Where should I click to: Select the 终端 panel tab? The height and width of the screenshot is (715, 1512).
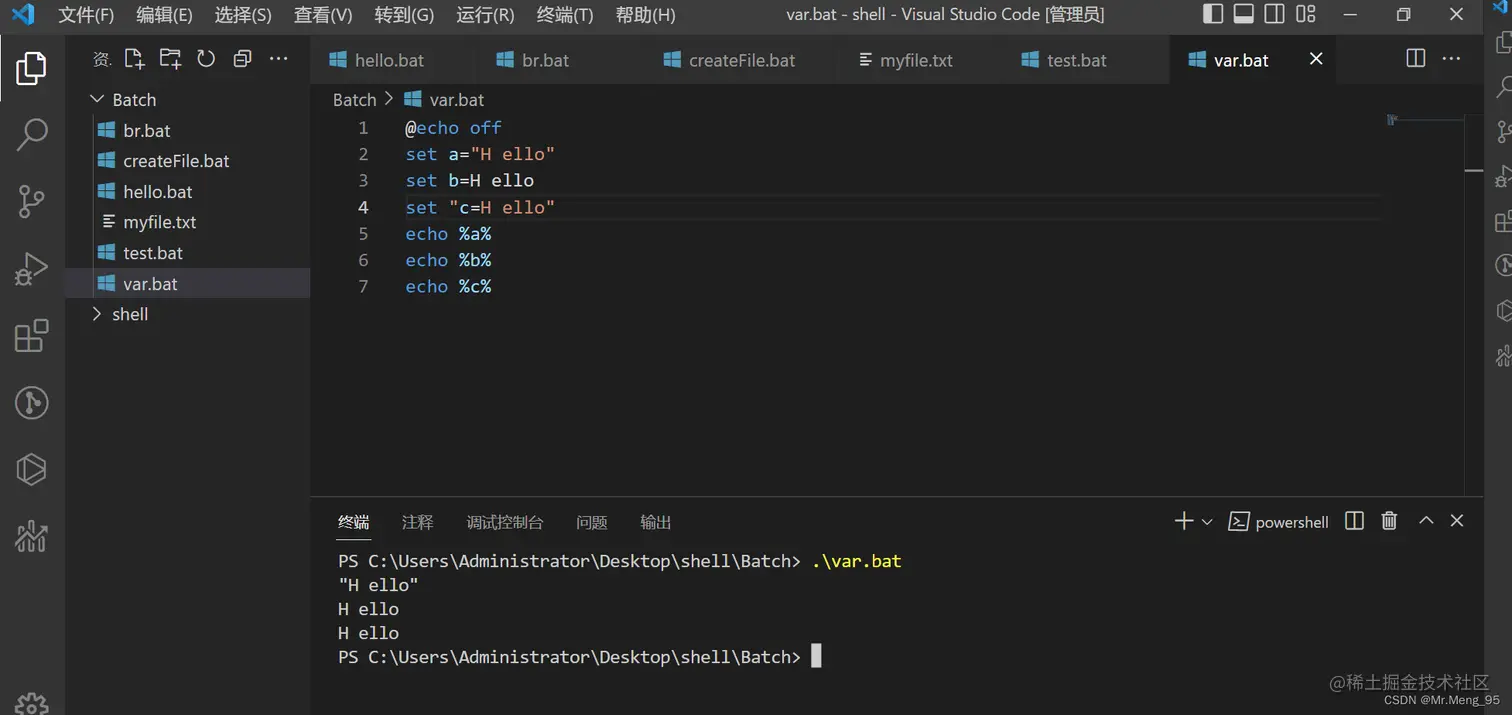(x=354, y=522)
